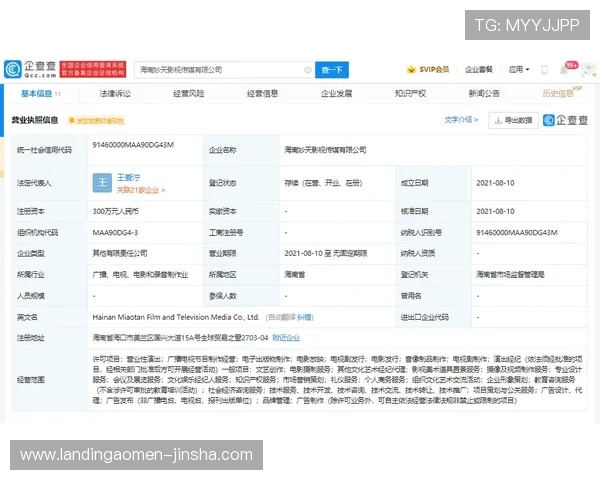This screenshot has height=480, width=600.
Task: Clear the search box text
Action: click(x=308, y=70)
